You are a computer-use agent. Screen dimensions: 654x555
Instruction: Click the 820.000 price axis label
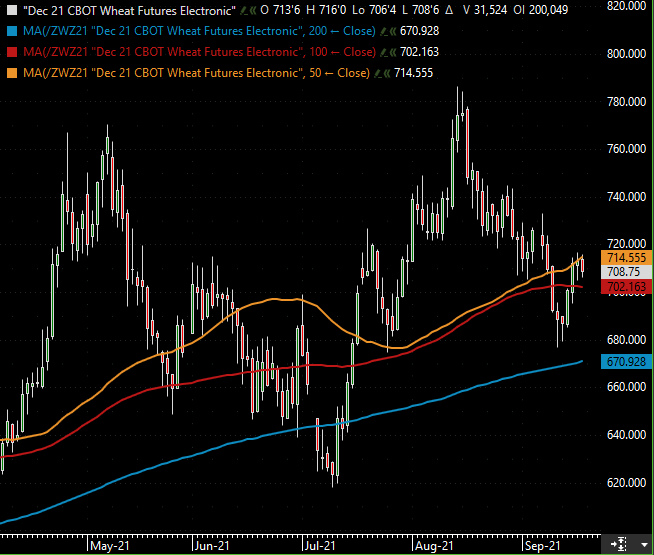point(626,6)
